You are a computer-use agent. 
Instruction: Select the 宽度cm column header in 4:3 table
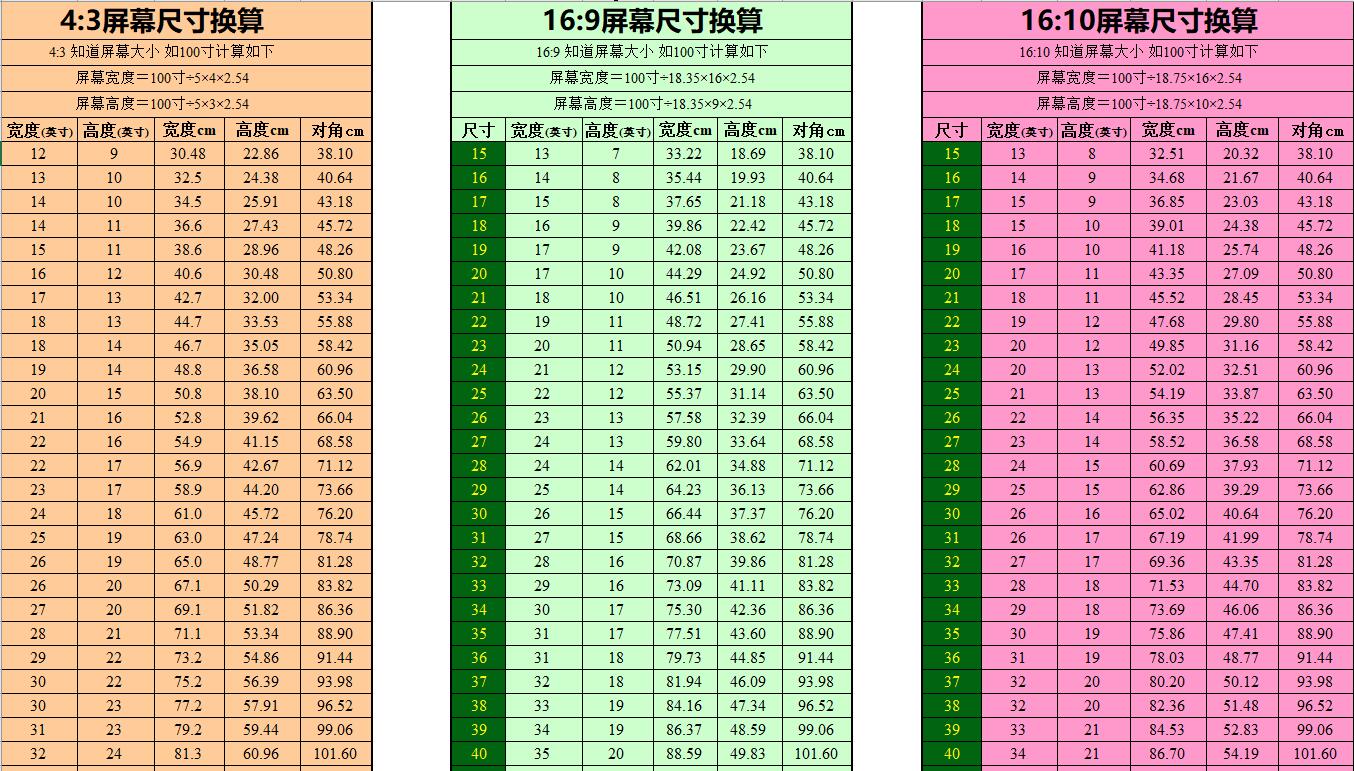[x=187, y=130]
